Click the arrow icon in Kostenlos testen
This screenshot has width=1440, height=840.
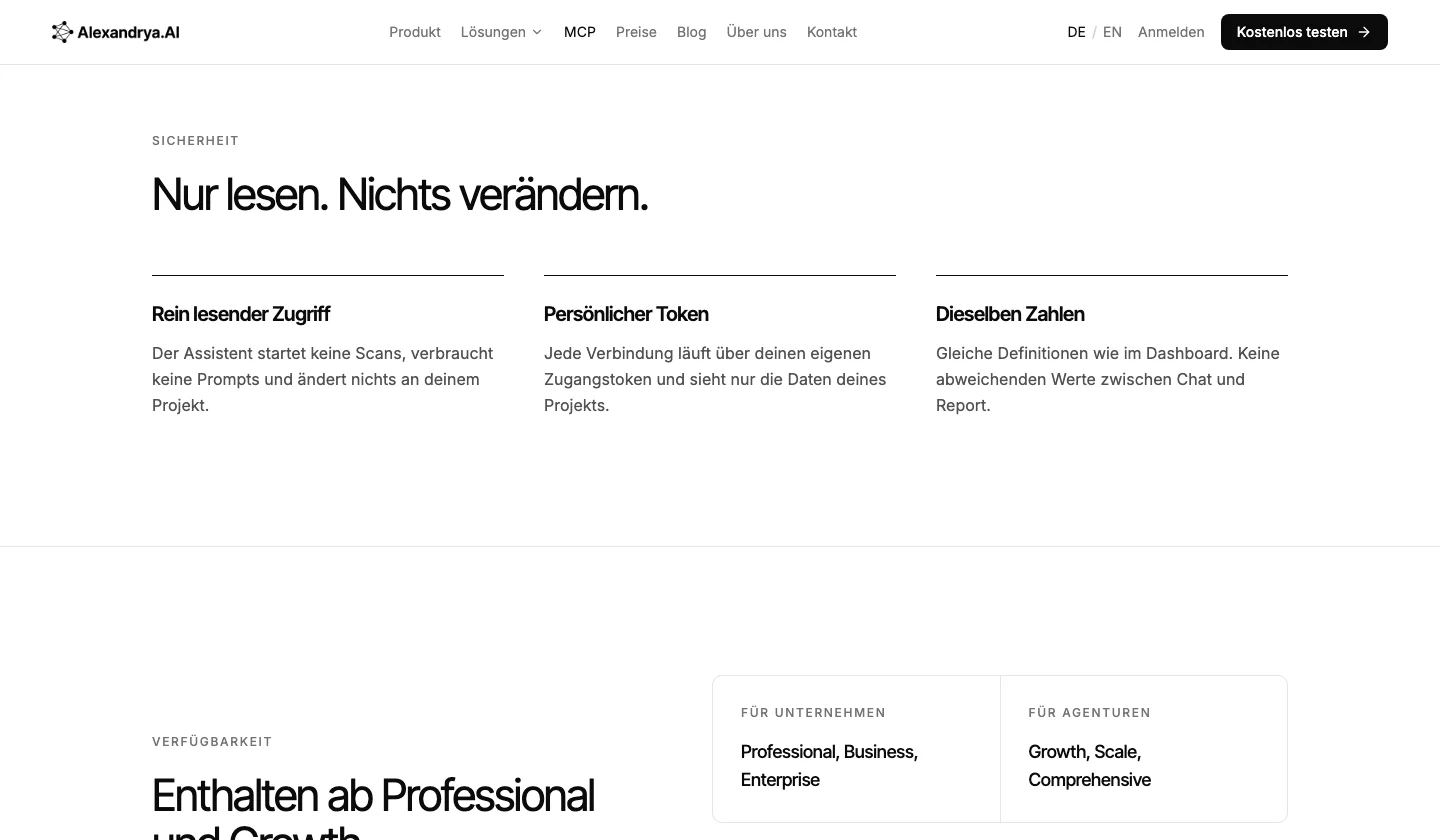[1364, 32]
